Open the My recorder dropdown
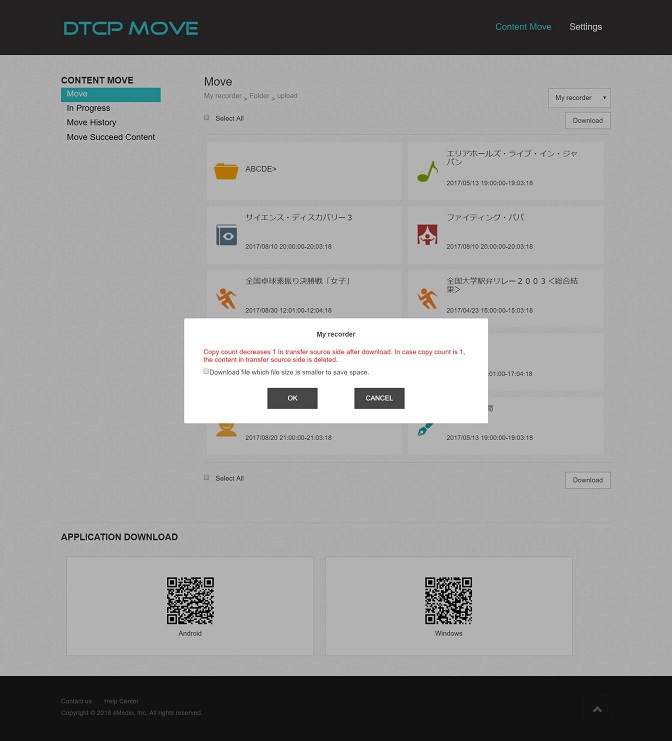The width and height of the screenshot is (672, 741). coord(579,98)
